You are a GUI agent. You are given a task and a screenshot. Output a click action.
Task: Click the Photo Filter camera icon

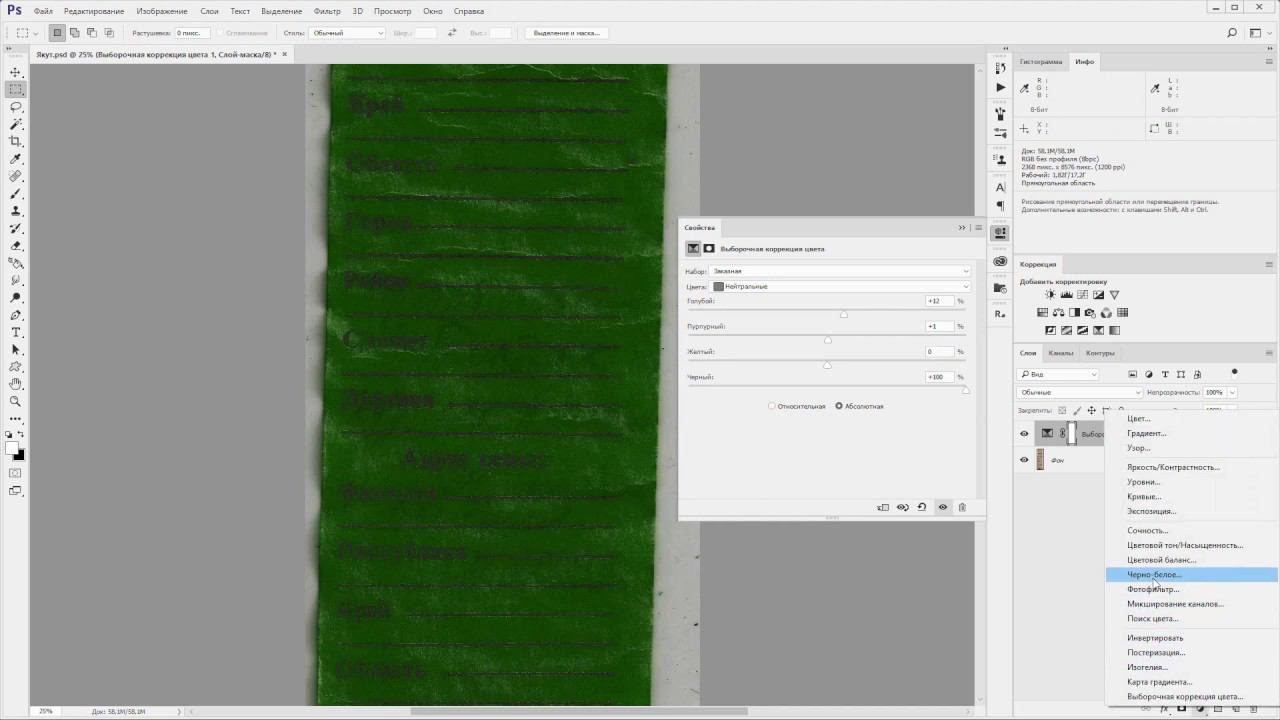(x=1090, y=313)
